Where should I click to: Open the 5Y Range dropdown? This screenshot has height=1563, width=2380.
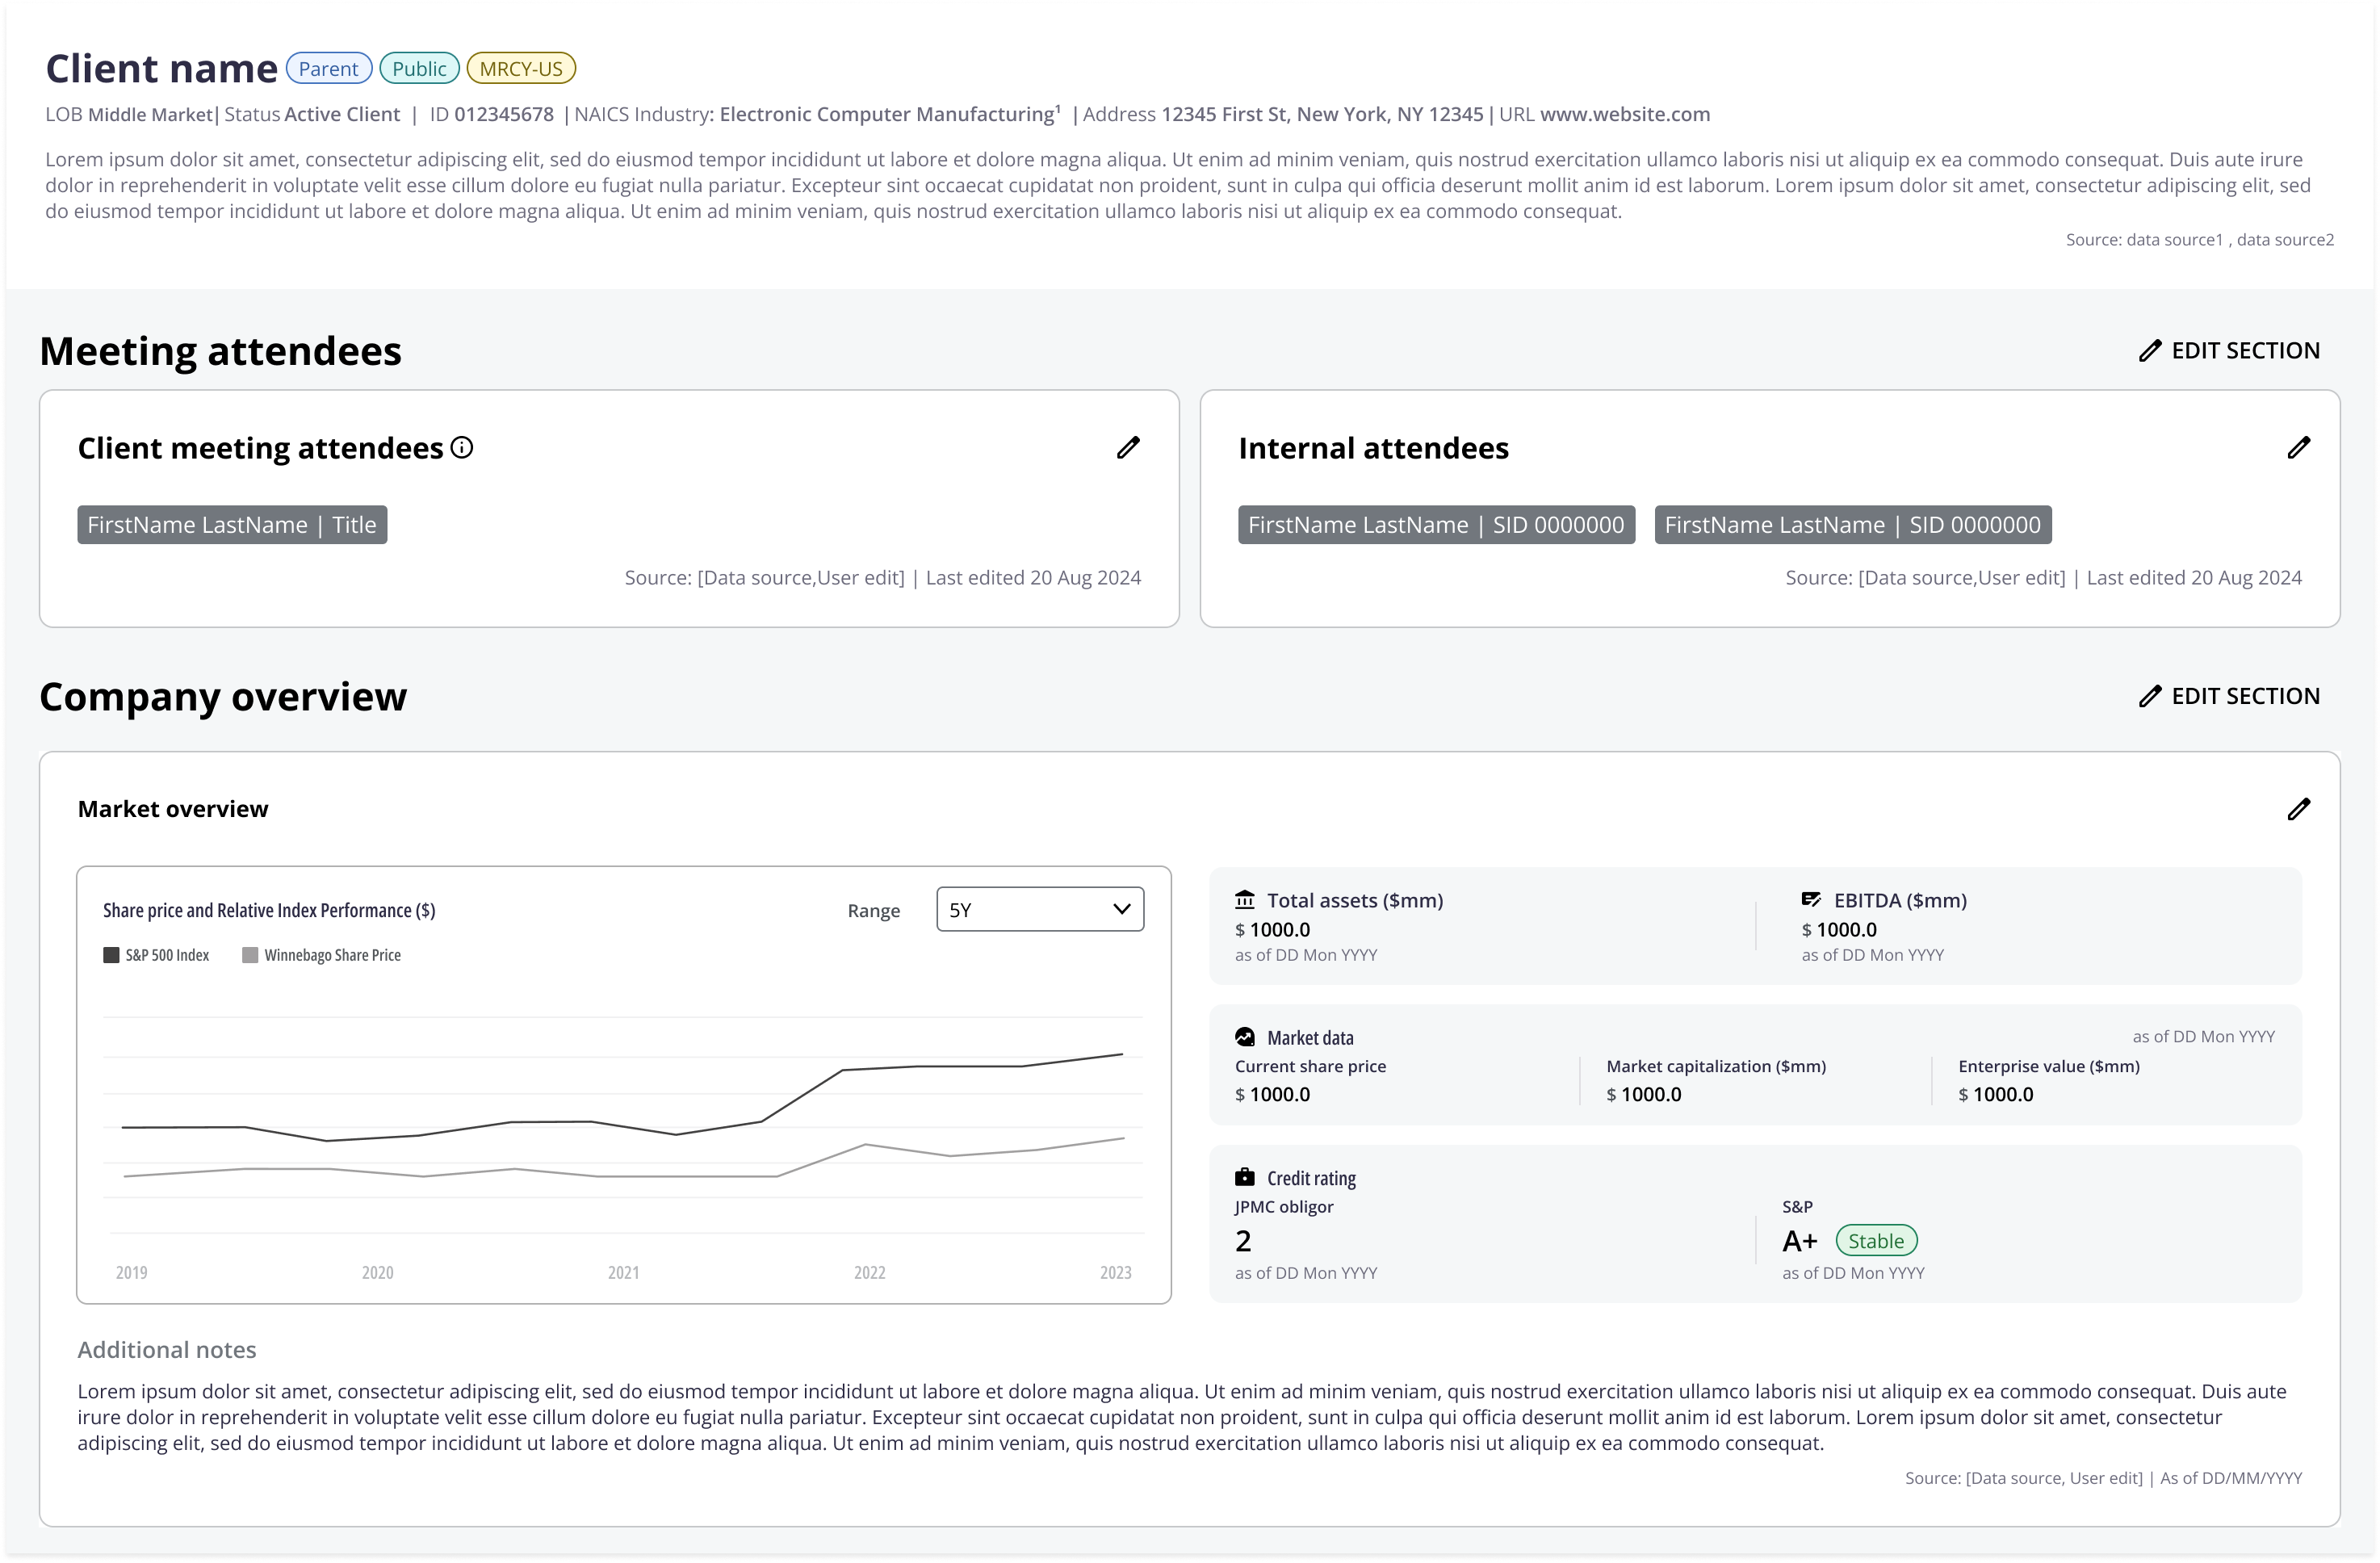click(x=1039, y=909)
